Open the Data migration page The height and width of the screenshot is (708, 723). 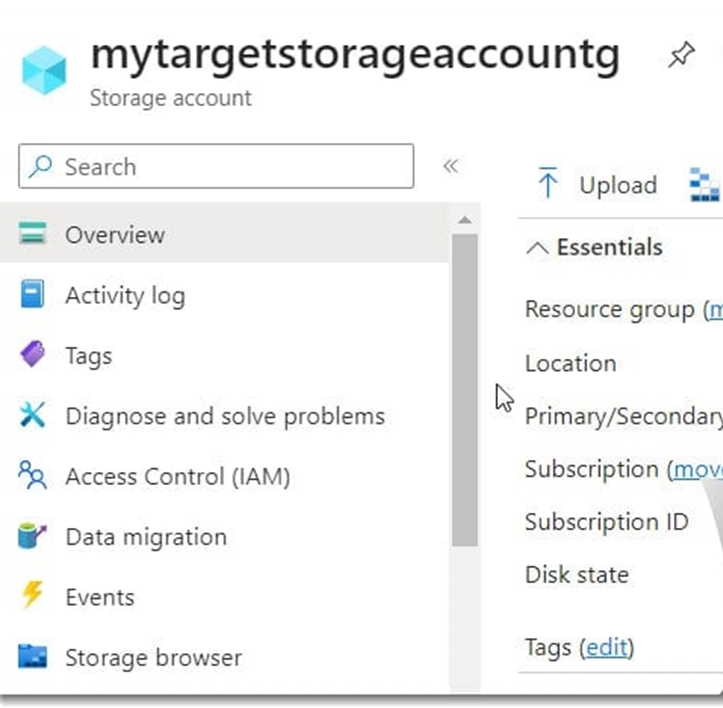[224, 535]
